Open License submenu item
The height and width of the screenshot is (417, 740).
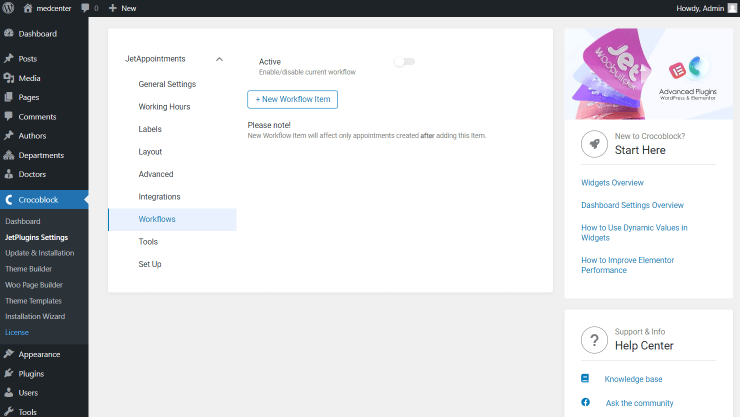(x=17, y=333)
